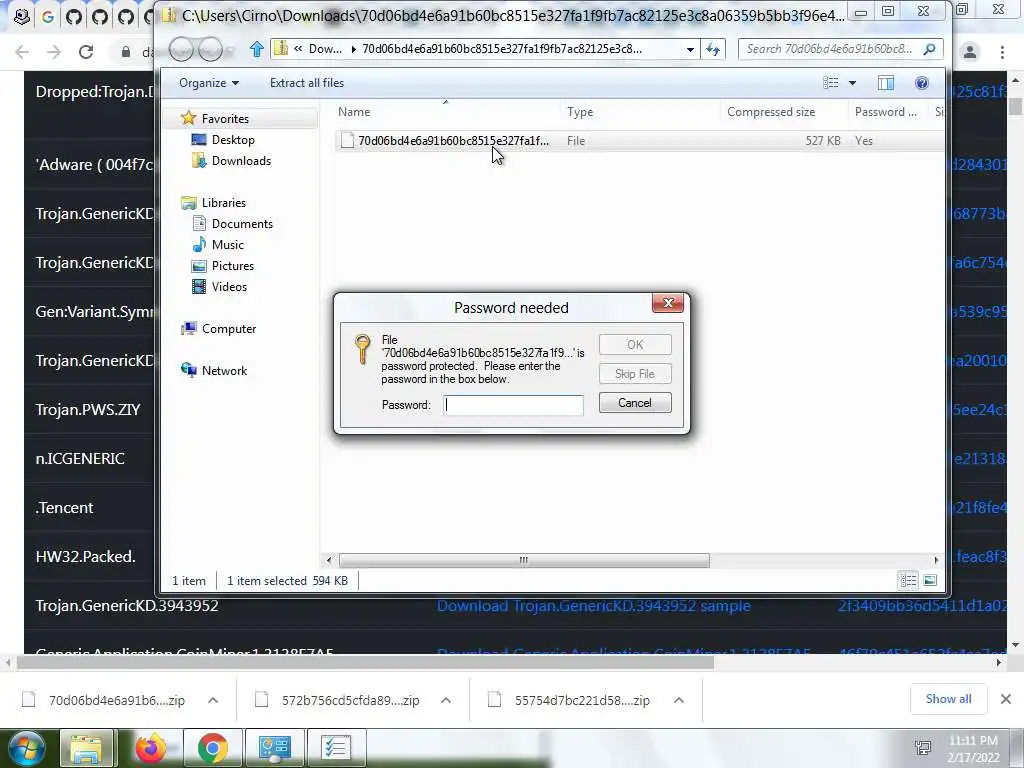
Task: Click the Chrome forward arrow
Action: (54, 52)
